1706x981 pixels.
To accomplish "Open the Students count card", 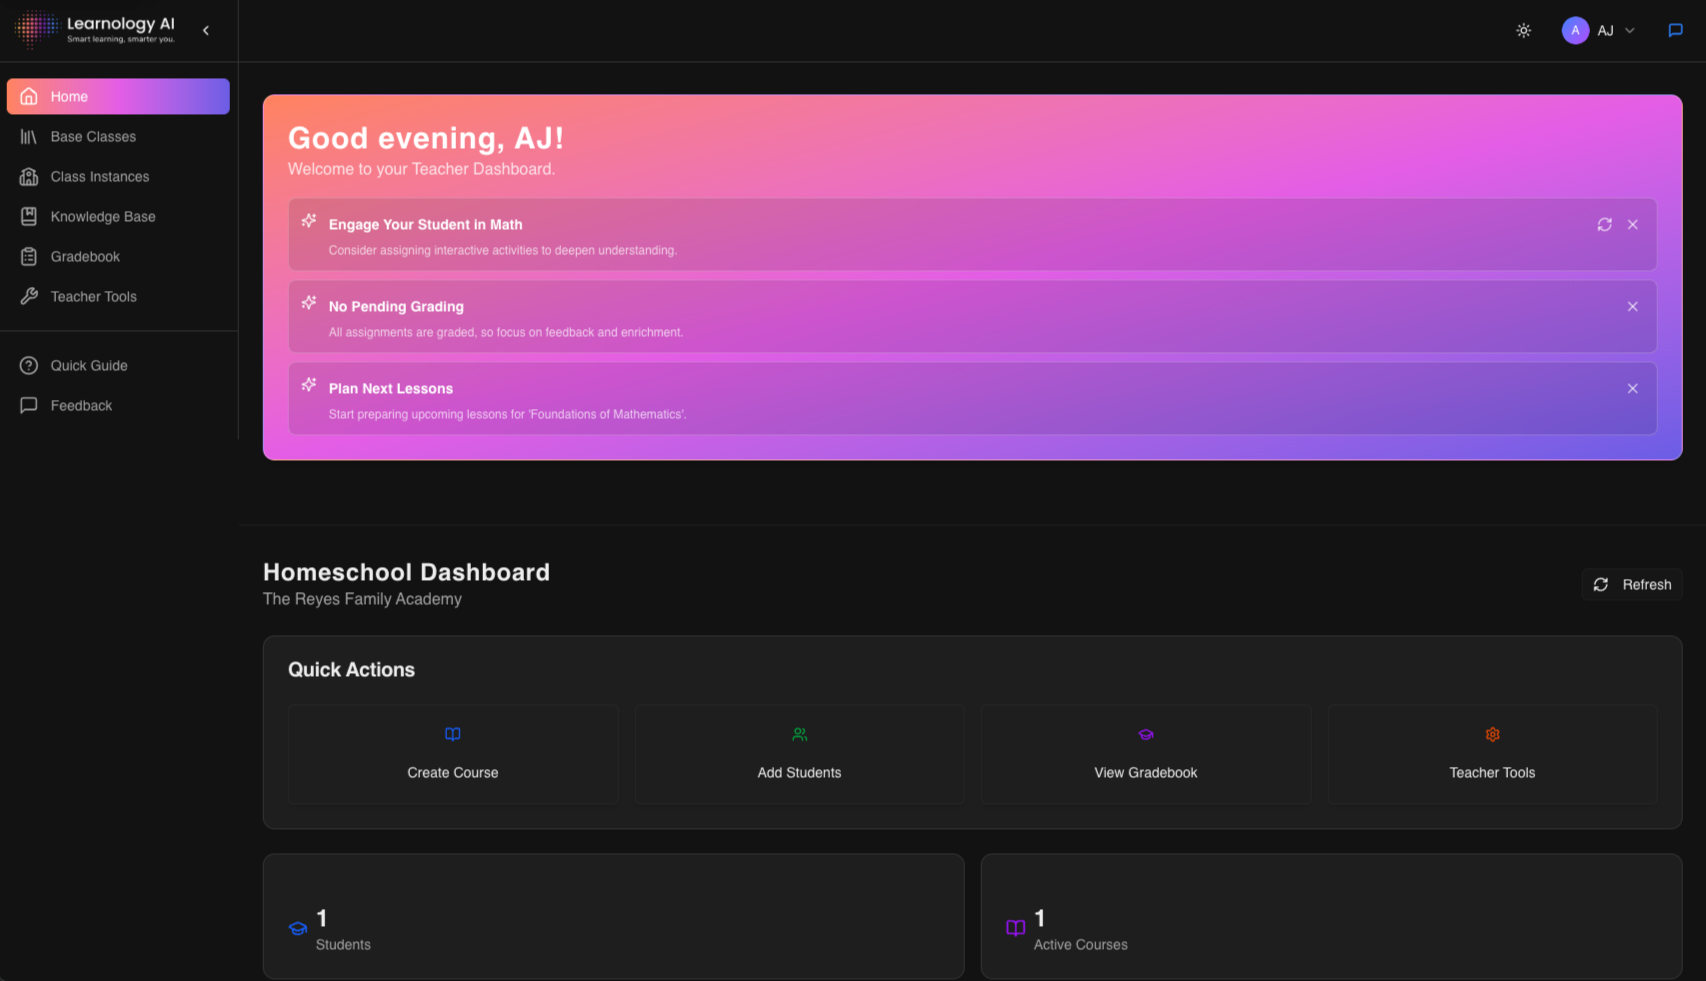I will 613,916.
